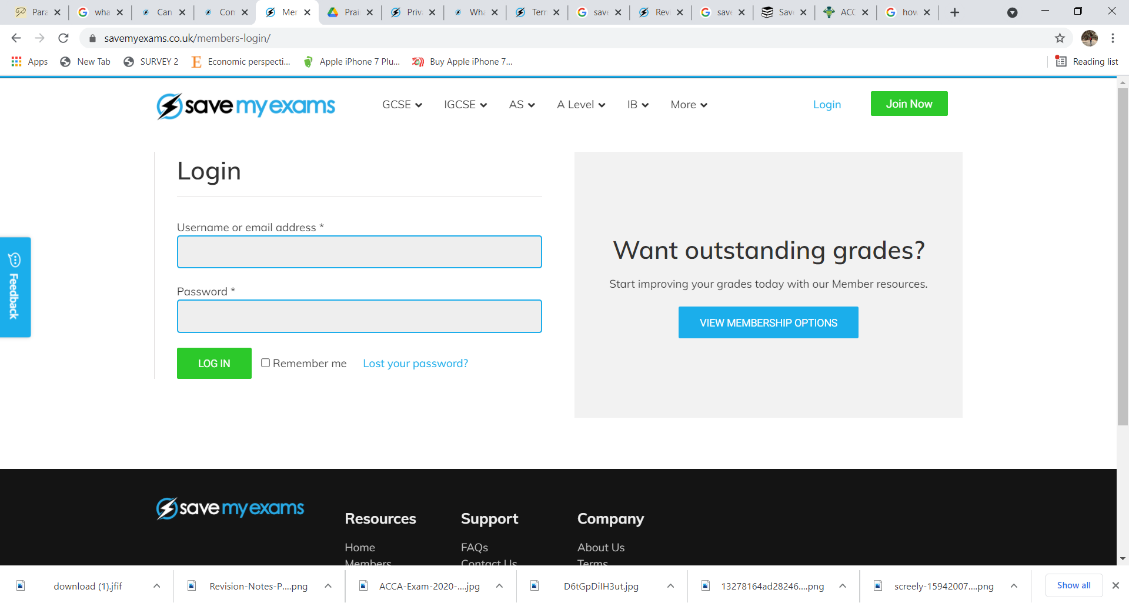Click the browser address bar URL
The width and height of the screenshot is (1129, 606).
tap(187, 38)
